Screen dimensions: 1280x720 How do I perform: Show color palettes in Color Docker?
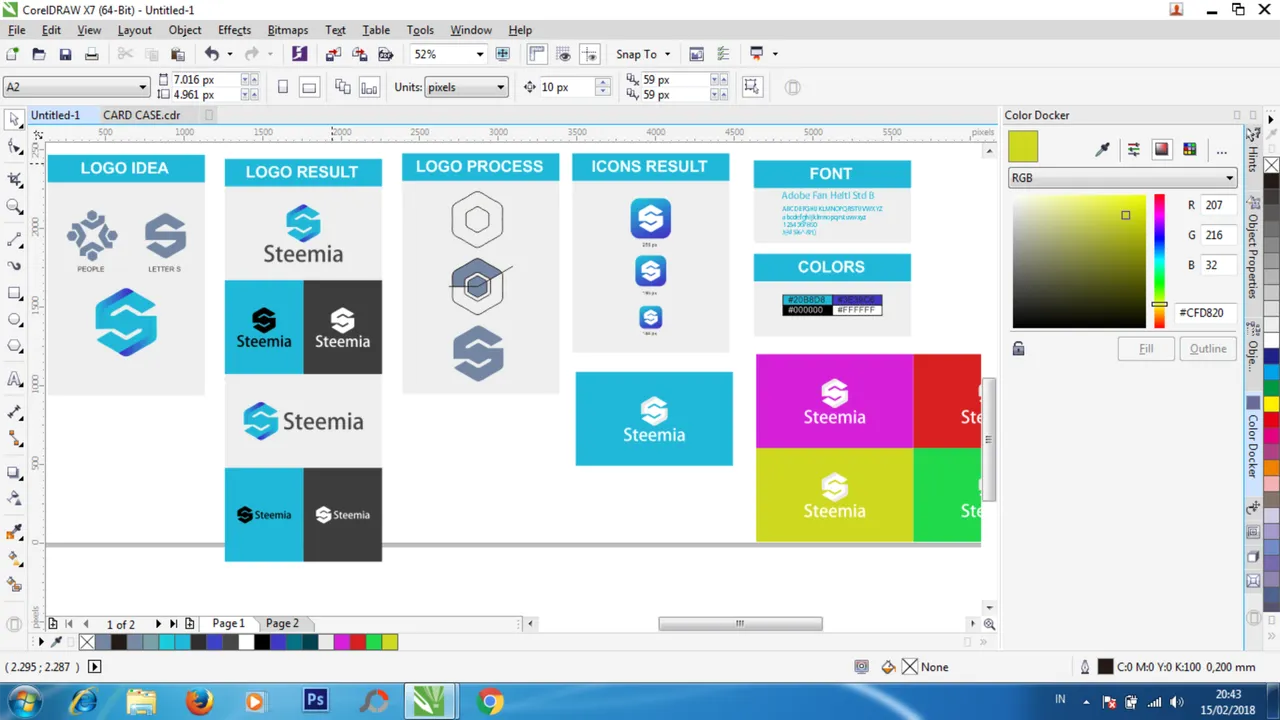click(1189, 149)
